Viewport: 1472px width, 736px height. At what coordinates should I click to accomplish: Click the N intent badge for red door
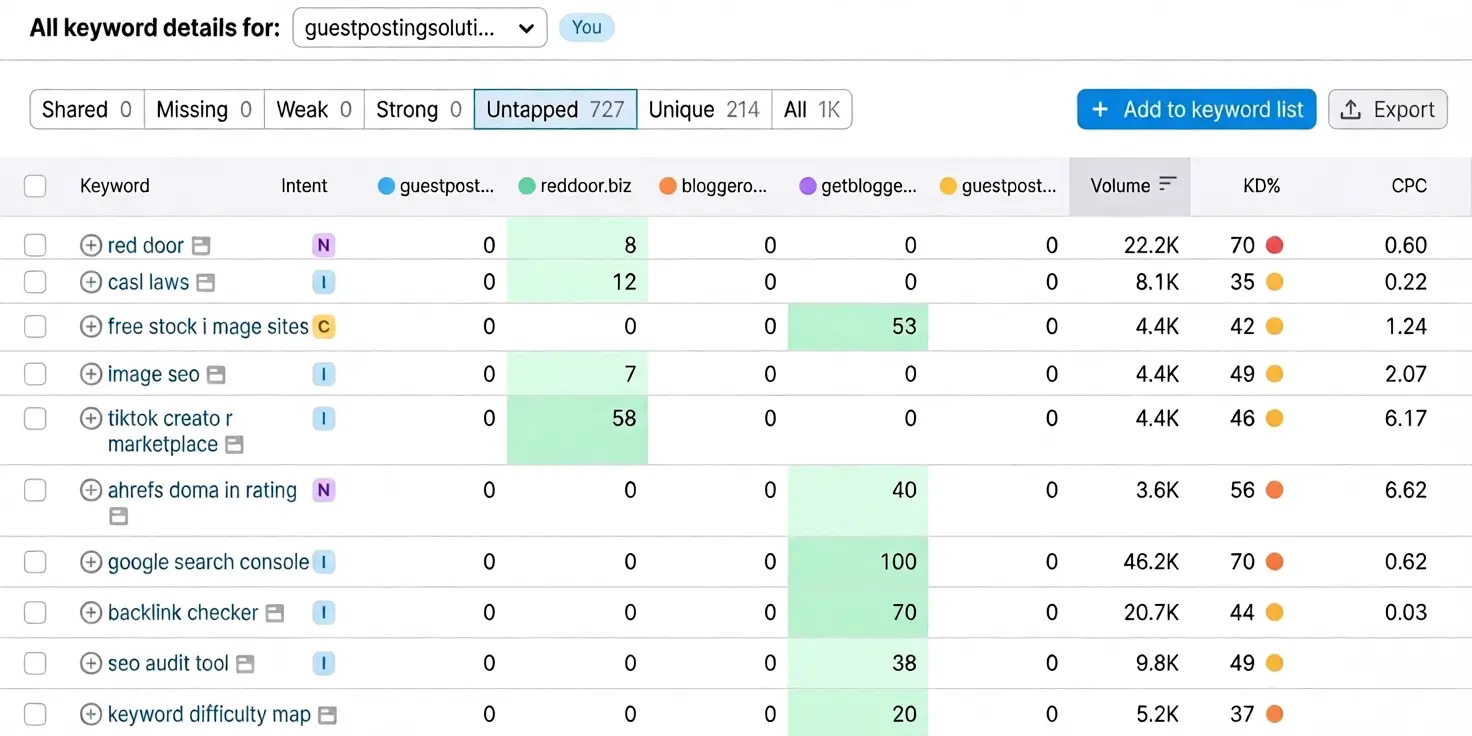pyautogui.click(x=323, y=244)
